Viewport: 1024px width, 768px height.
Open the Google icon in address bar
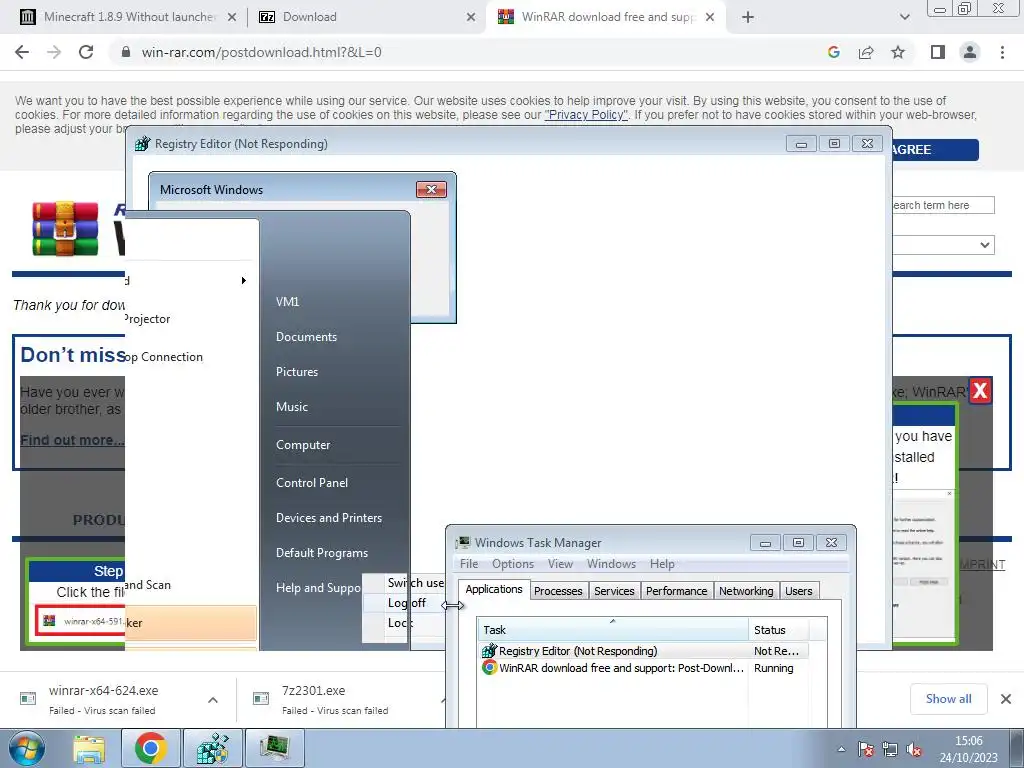click(833, 52)
